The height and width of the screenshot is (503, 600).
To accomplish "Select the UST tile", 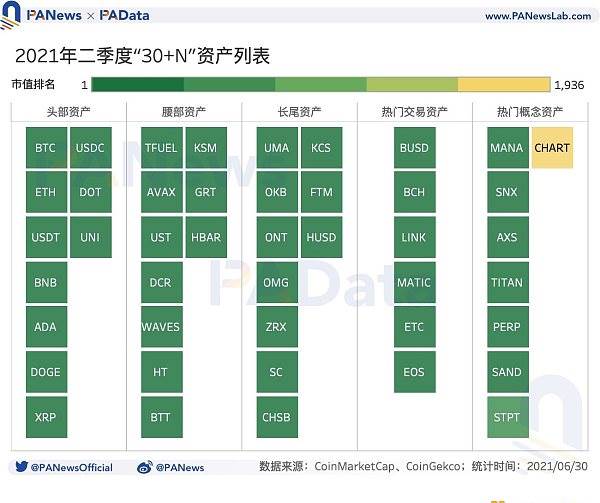I will click(x=162, y=237).
